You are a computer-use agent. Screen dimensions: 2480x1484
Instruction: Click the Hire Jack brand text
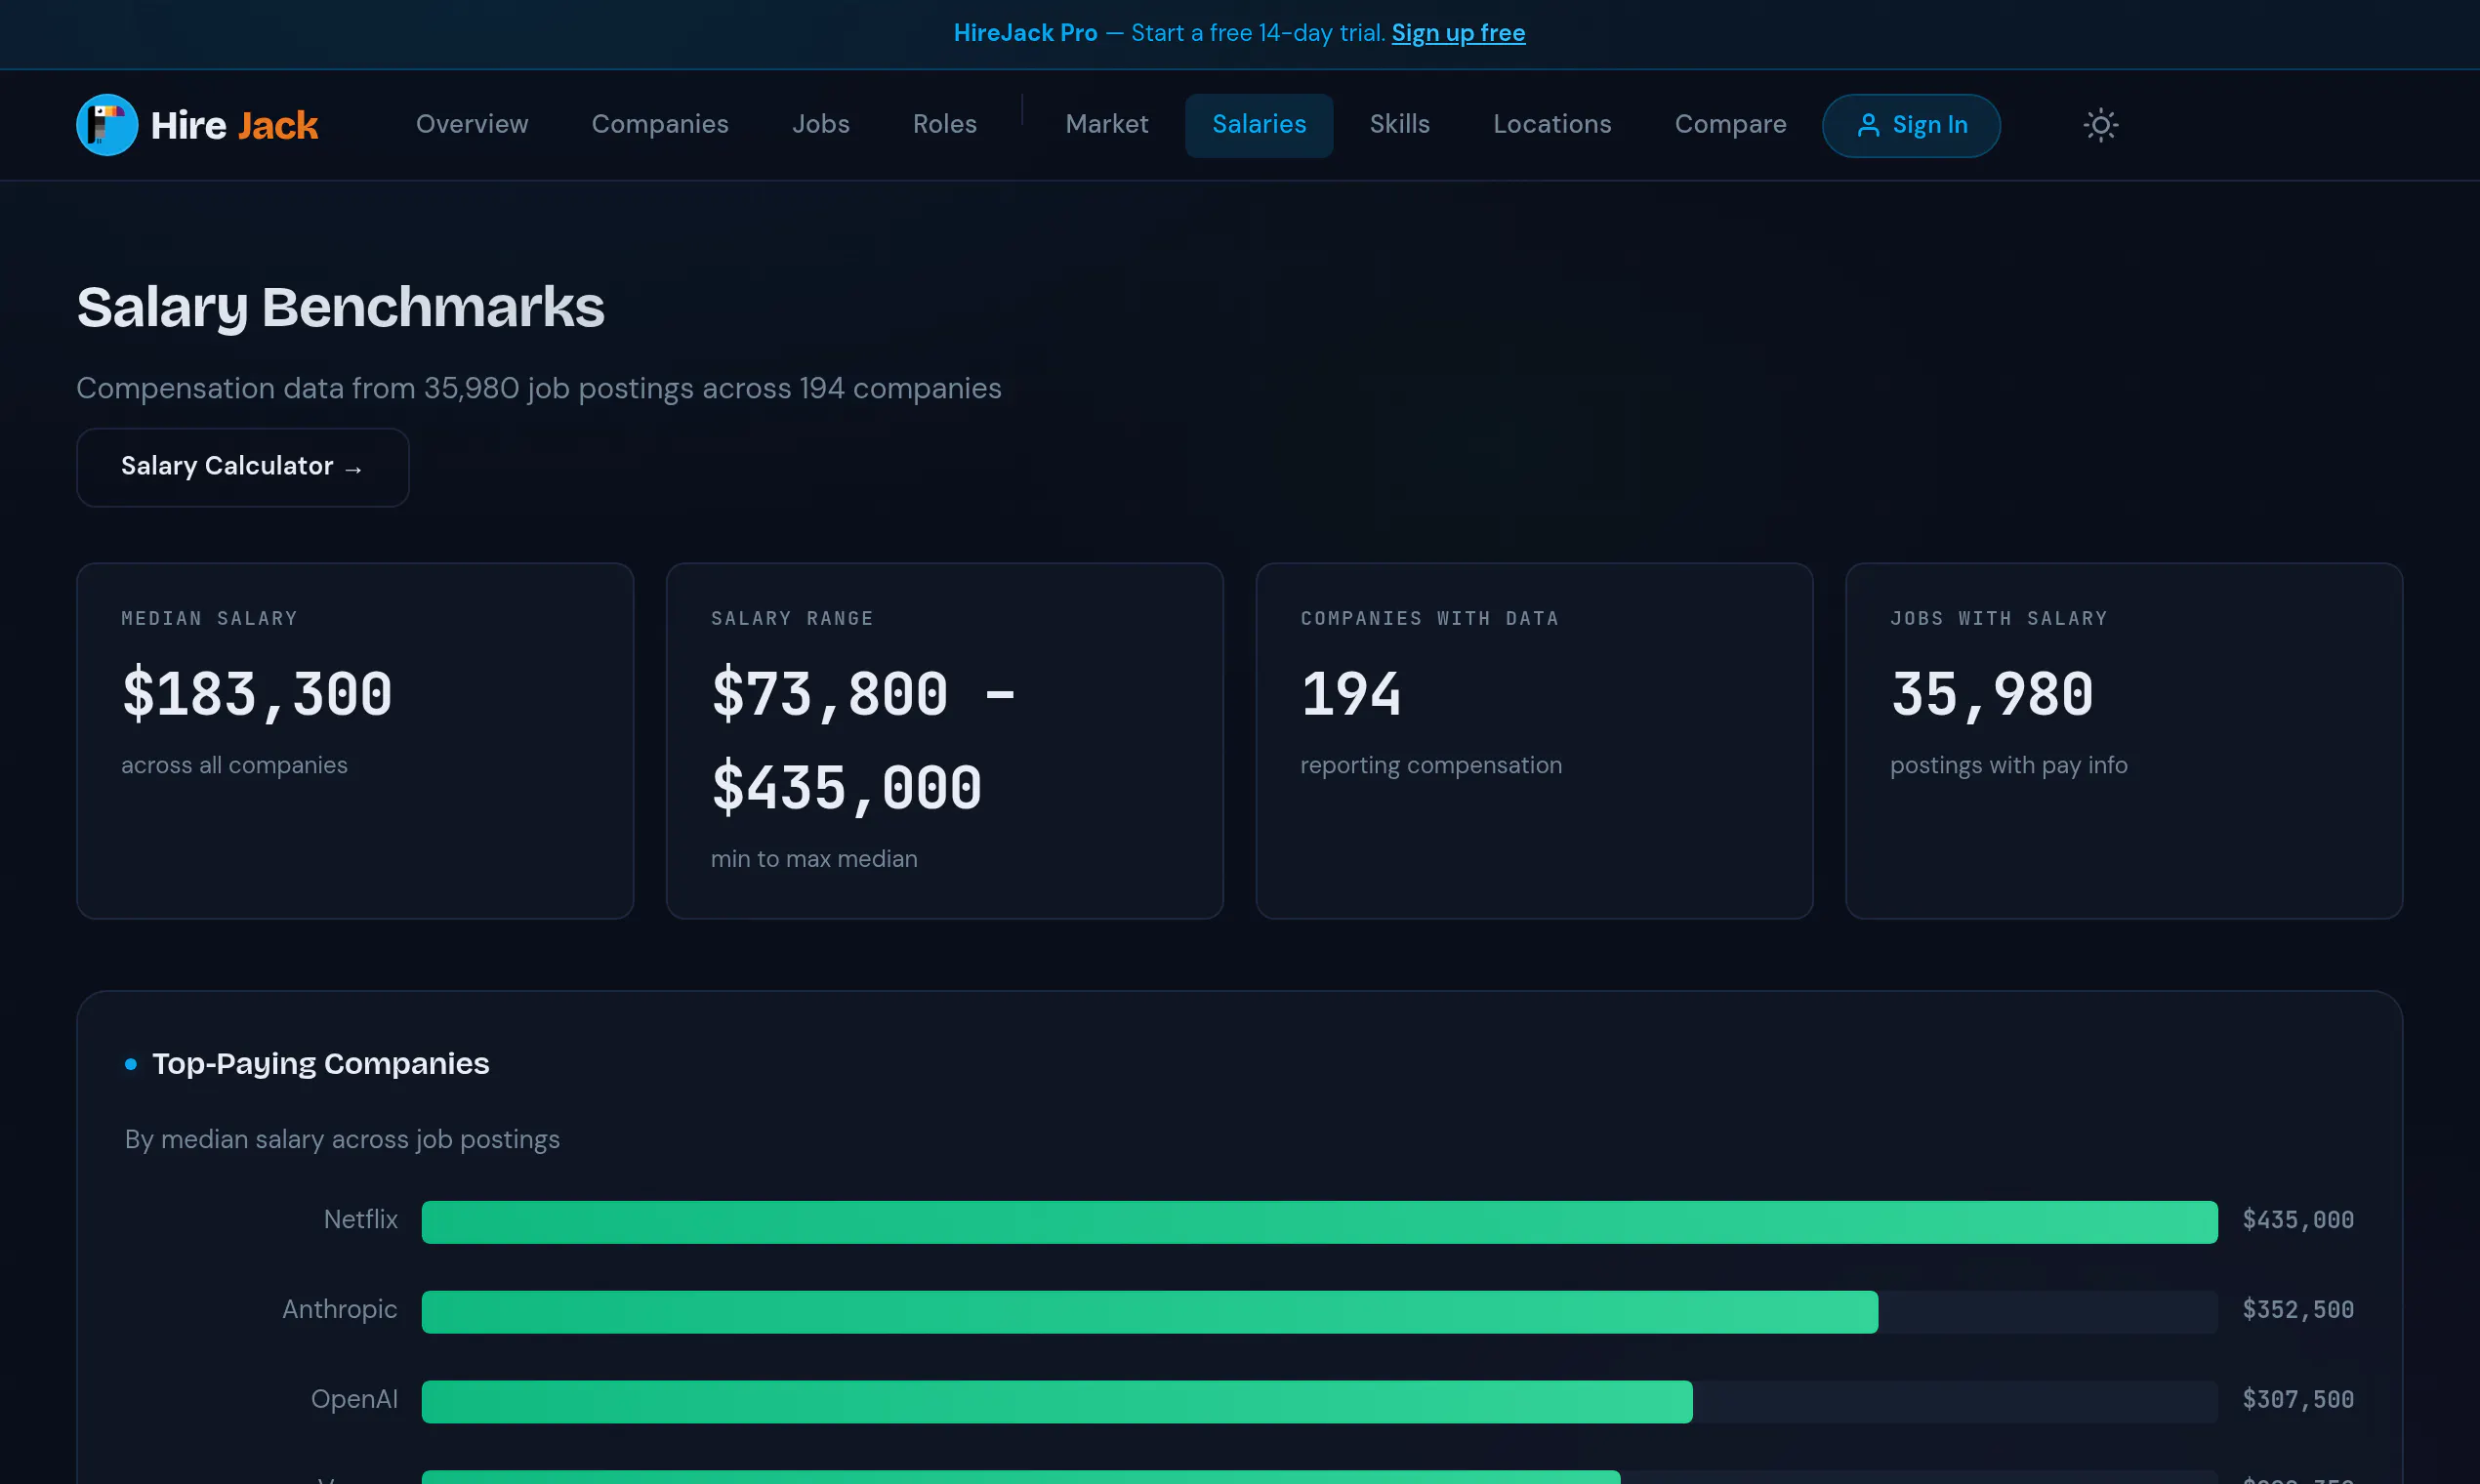(234, 125)
